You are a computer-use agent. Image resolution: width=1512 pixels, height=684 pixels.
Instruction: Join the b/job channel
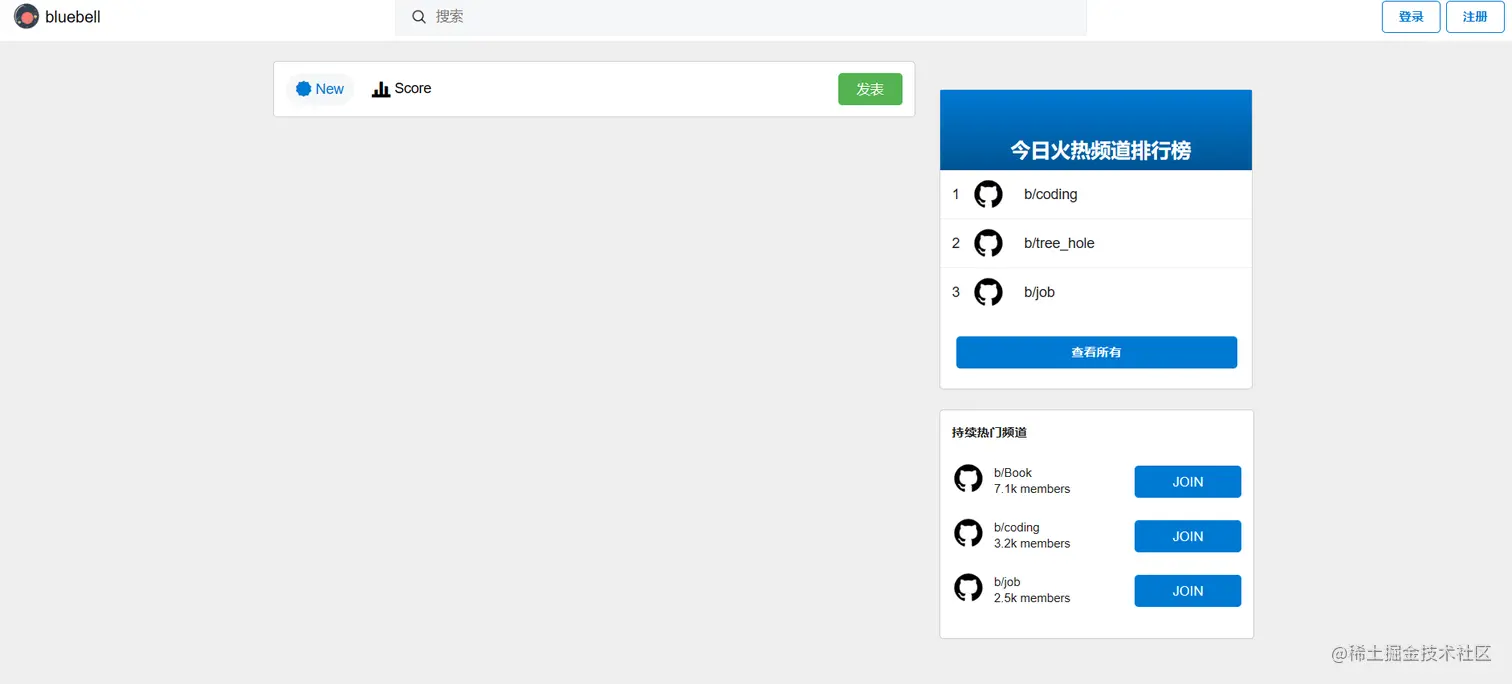(1187, 591)
